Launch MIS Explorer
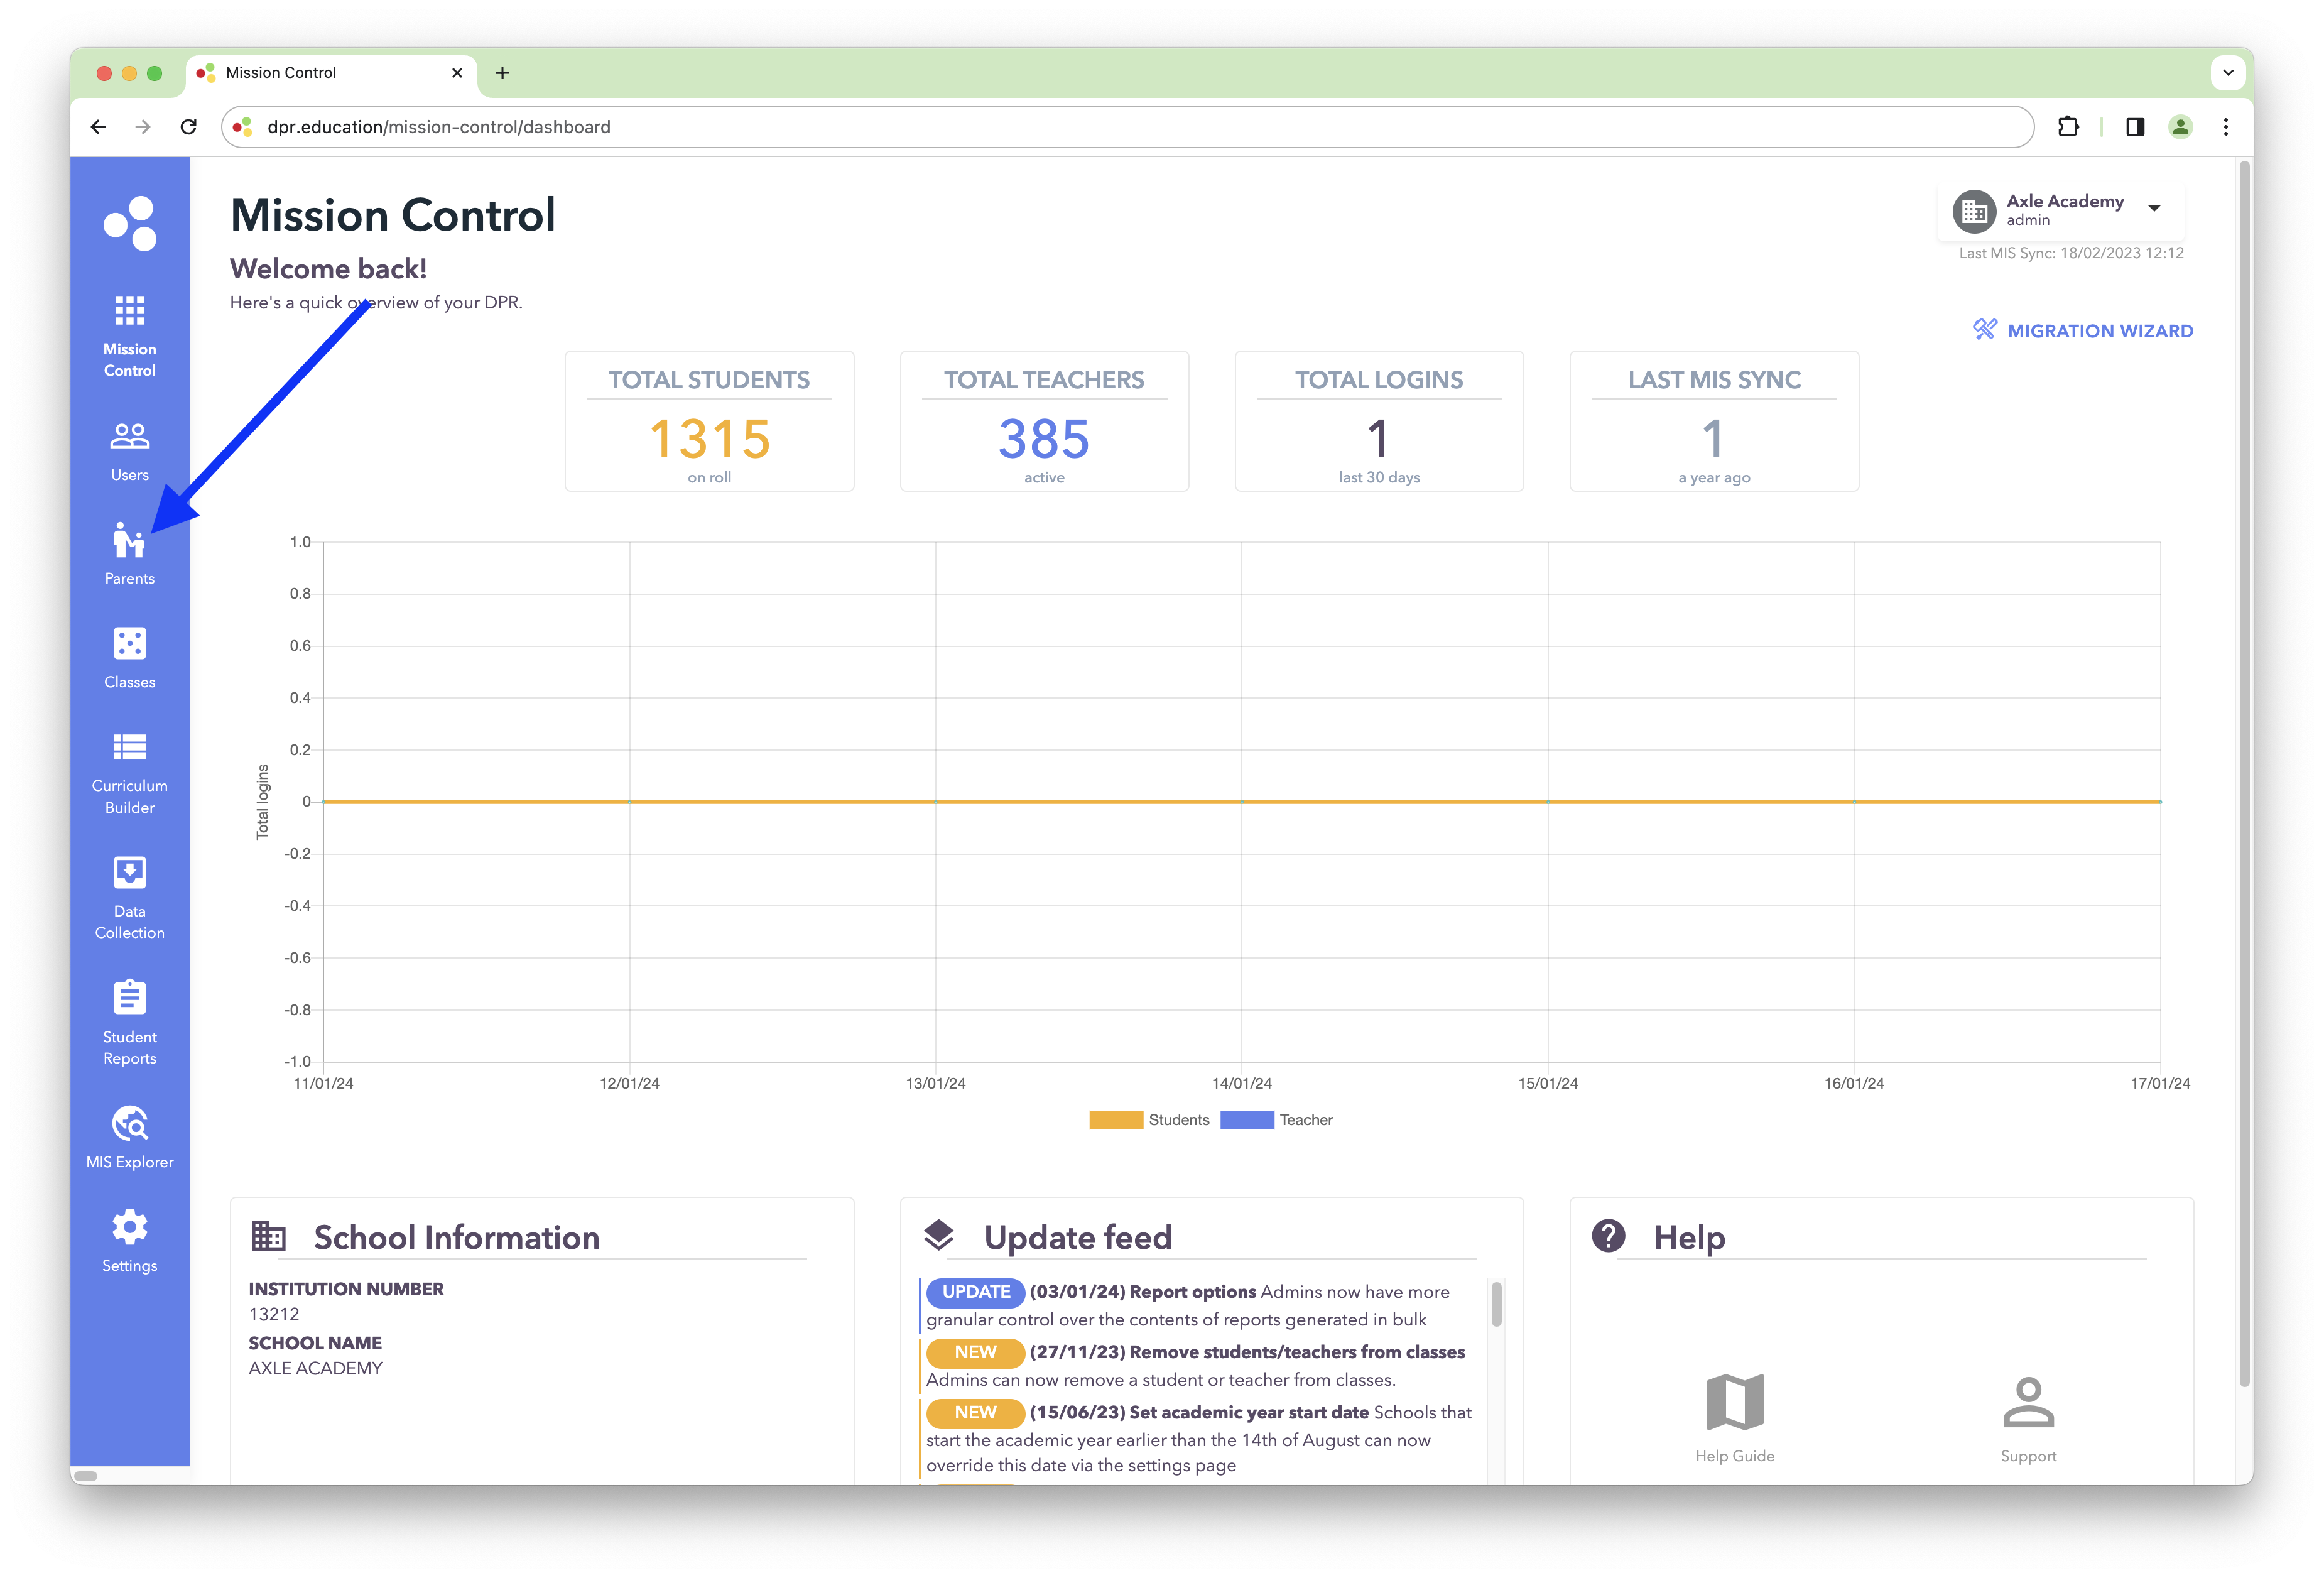The height and width of the screenshot is (1578, 2324). point(129,1136)
